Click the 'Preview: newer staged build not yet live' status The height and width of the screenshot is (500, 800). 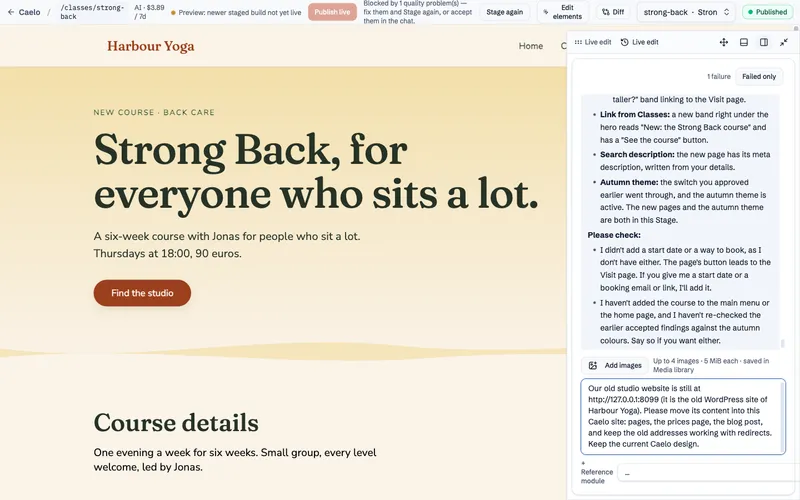[236, 12]
